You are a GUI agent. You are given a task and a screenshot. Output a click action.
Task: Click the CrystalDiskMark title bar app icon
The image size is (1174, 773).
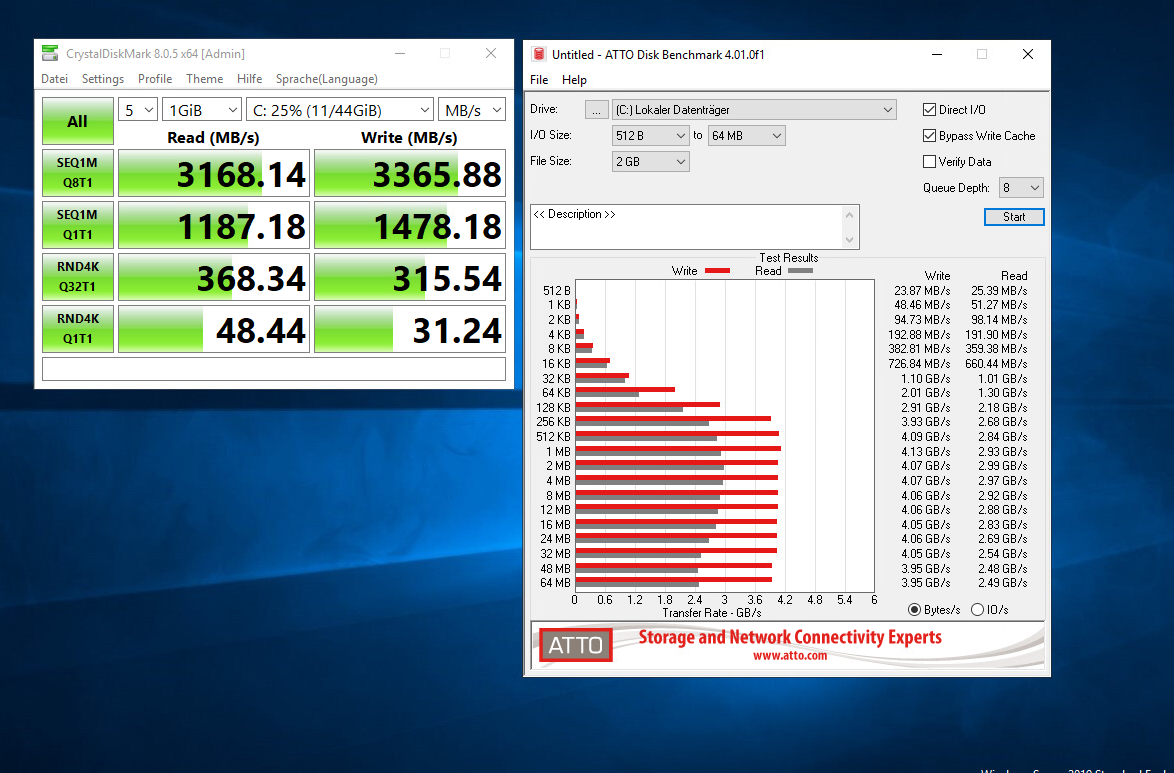tap(50, 53)
